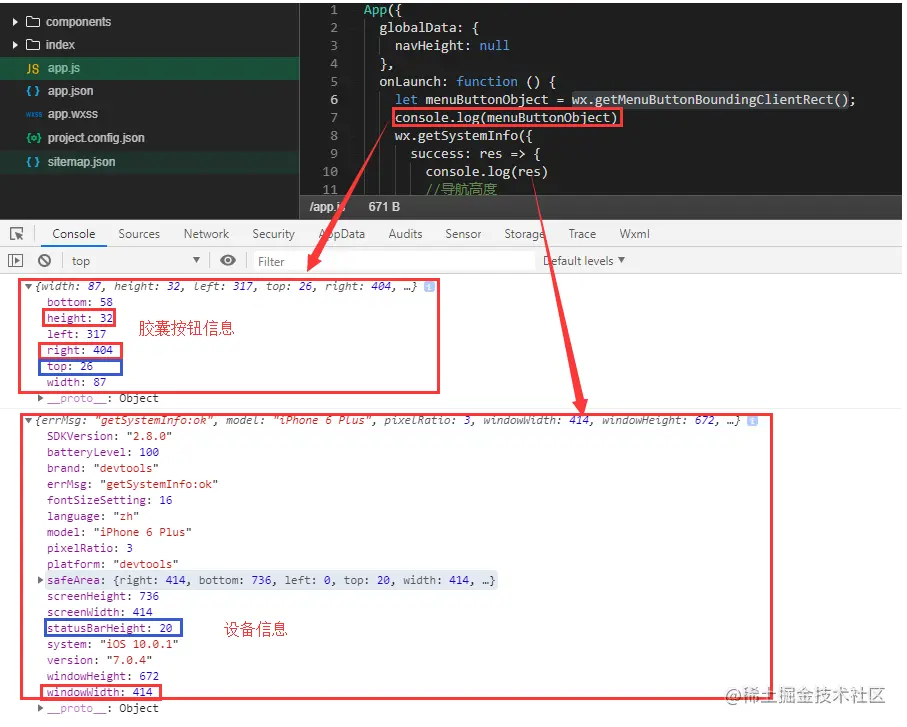Viewport: 907px width, 727px height.
Task: Select app.json in the file tree
Action: 150,91
